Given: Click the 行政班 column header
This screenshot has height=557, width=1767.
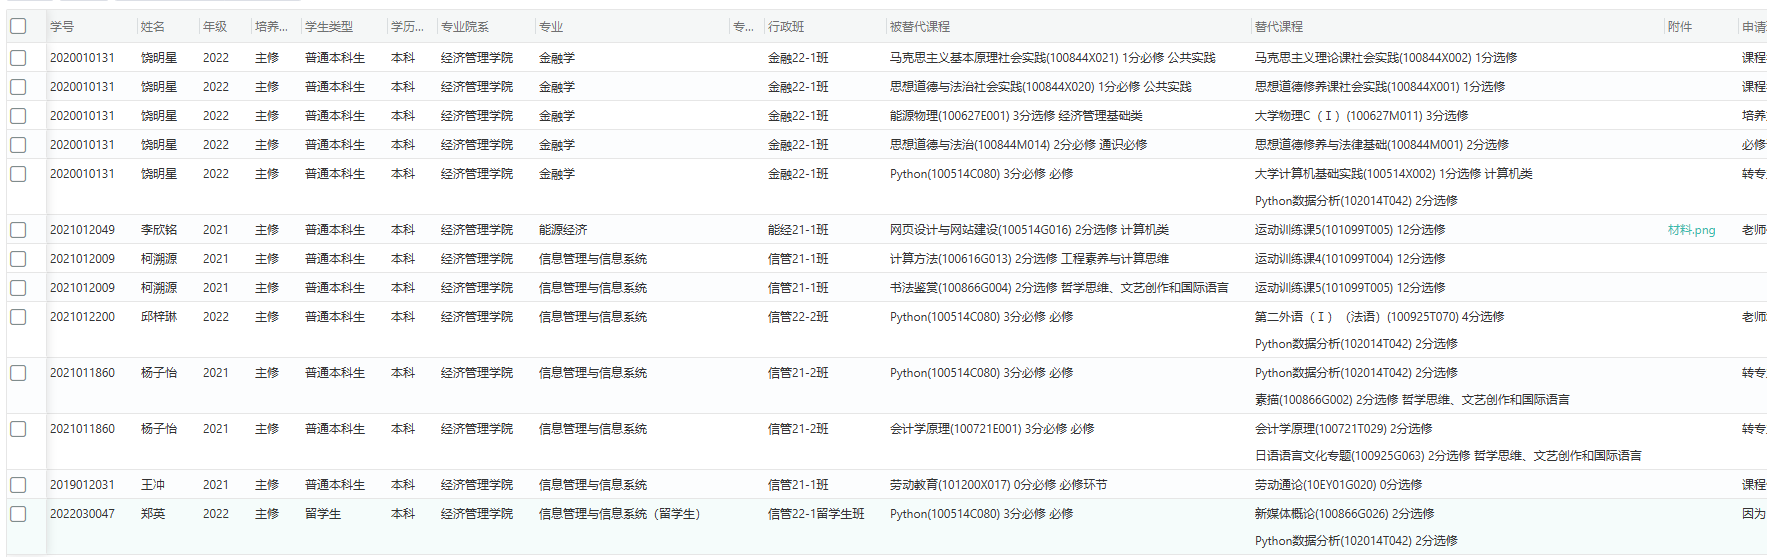Looking at the screenshot, I should click(786, 27).
